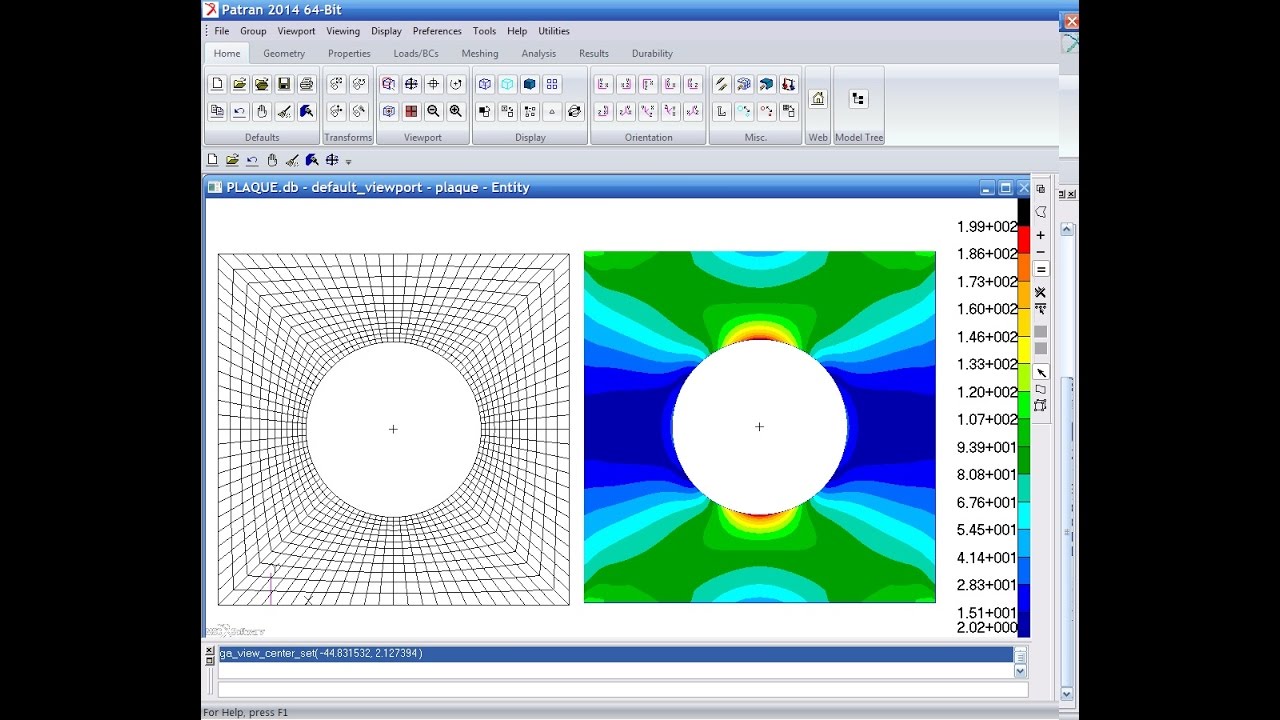
Task: Click the Print icon in the Defaults group
Action: tap(306, 84)
